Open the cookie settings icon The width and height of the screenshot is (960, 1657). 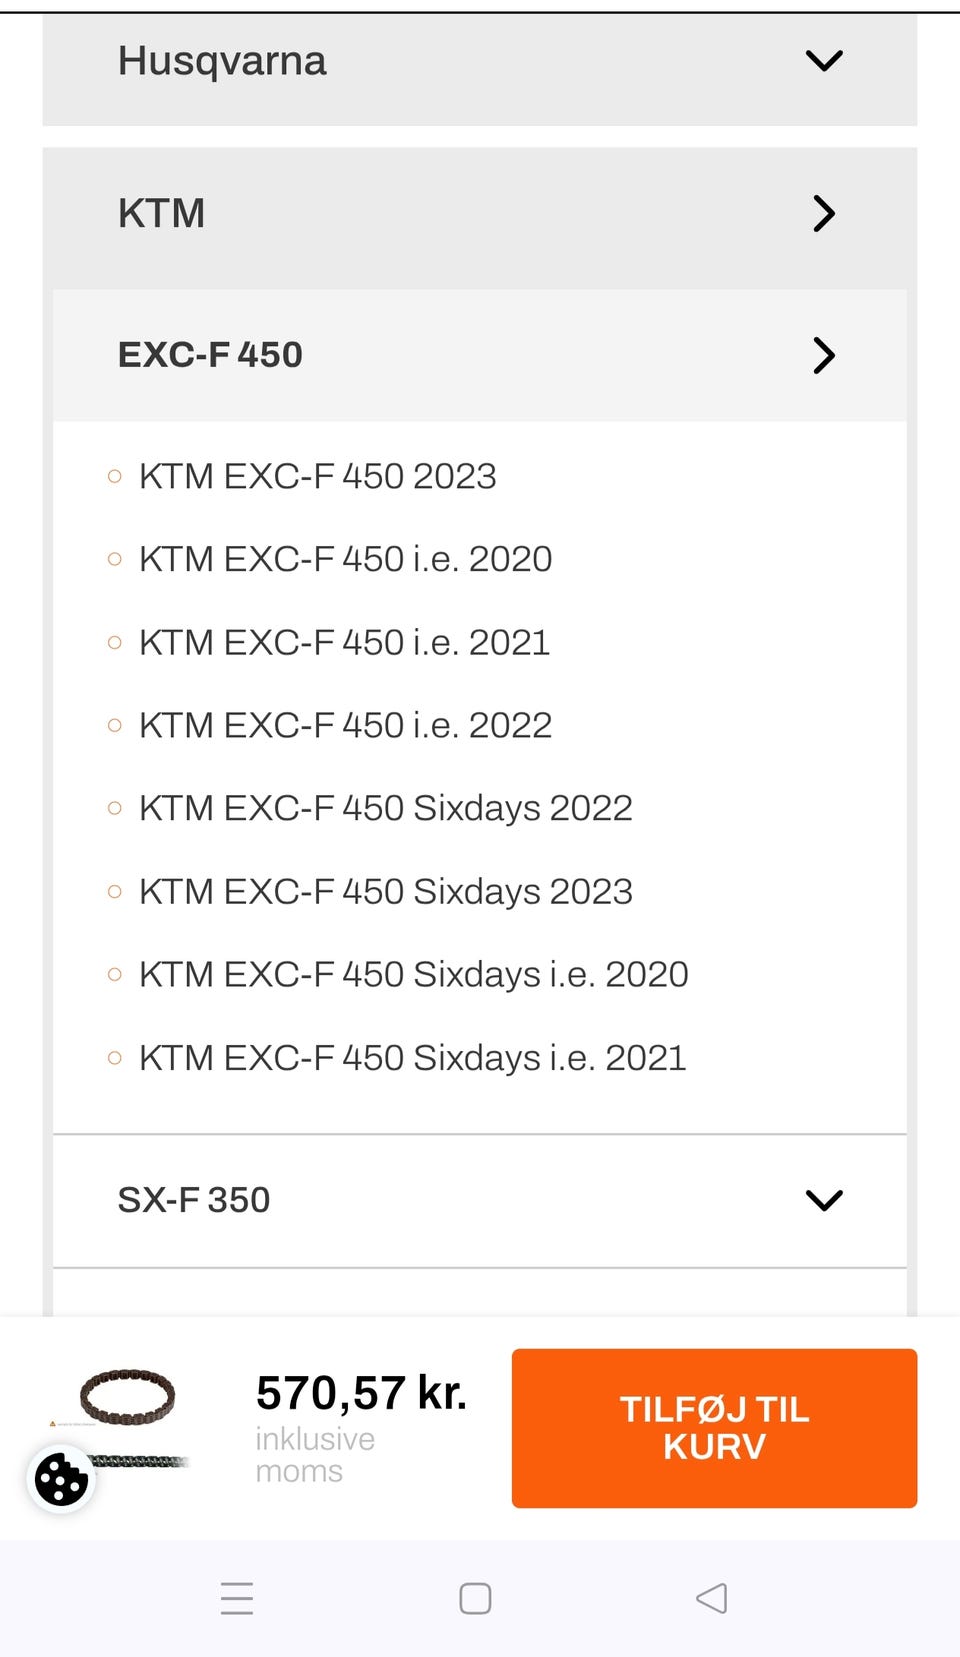pyautogui.click(x=61, y=1478)
